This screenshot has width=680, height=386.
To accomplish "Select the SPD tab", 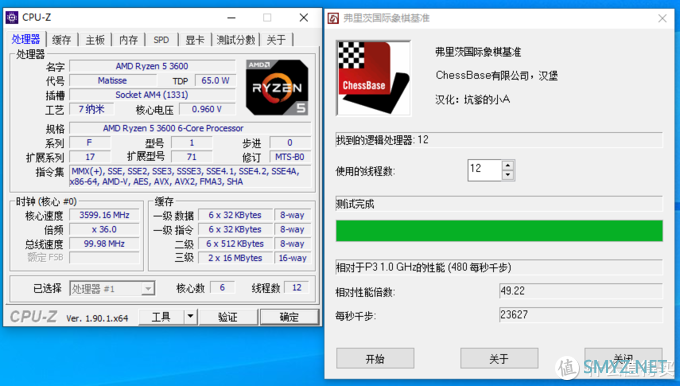I will (161, 40).
